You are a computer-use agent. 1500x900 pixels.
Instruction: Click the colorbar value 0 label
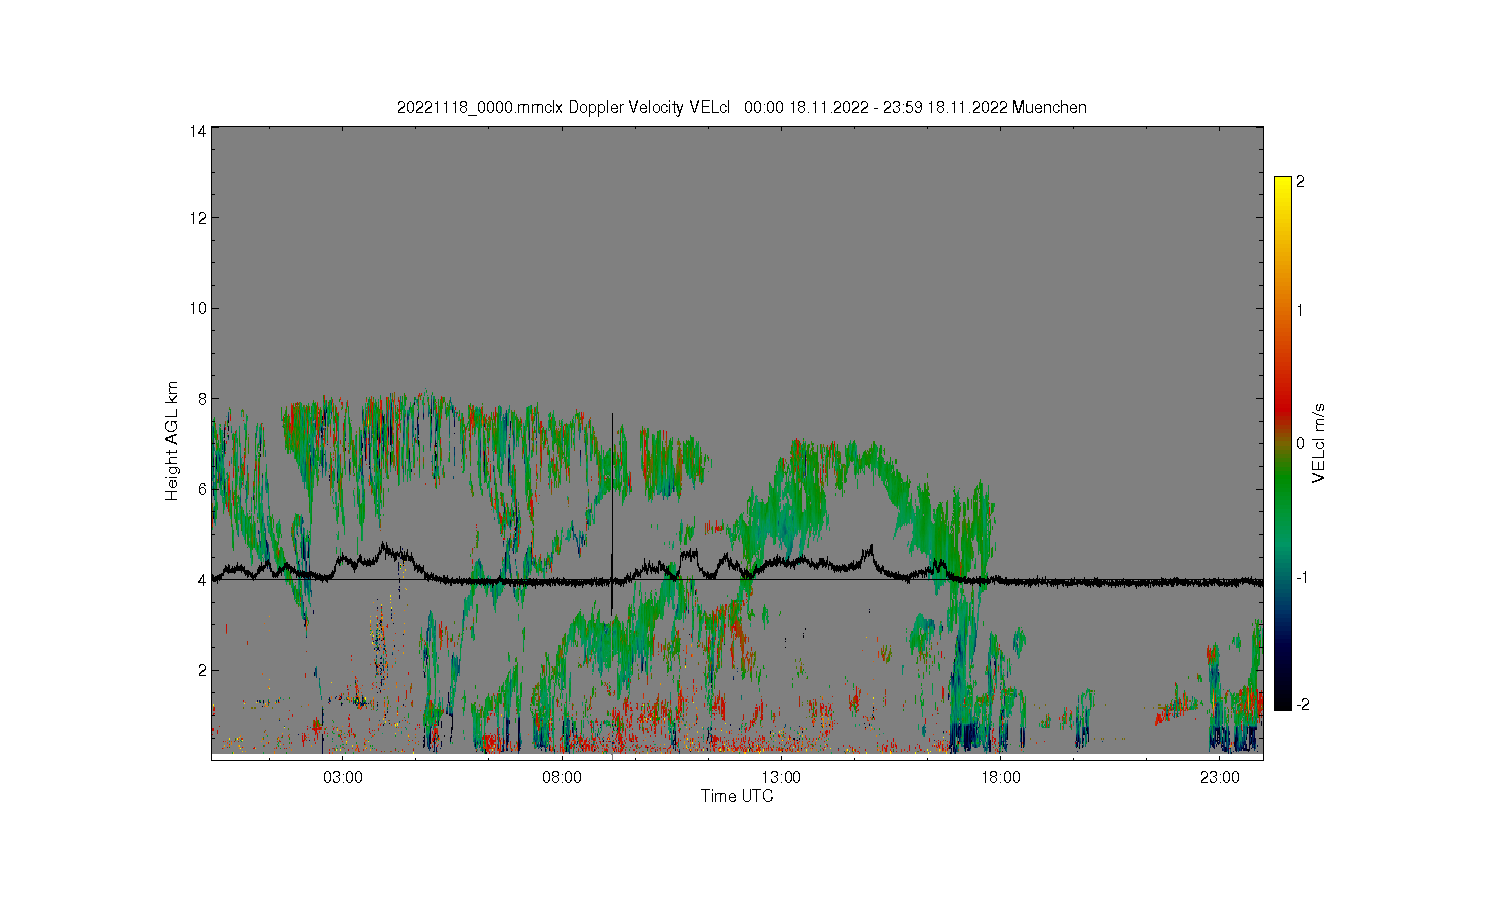pyautogui.click(x=1300, y=443)
